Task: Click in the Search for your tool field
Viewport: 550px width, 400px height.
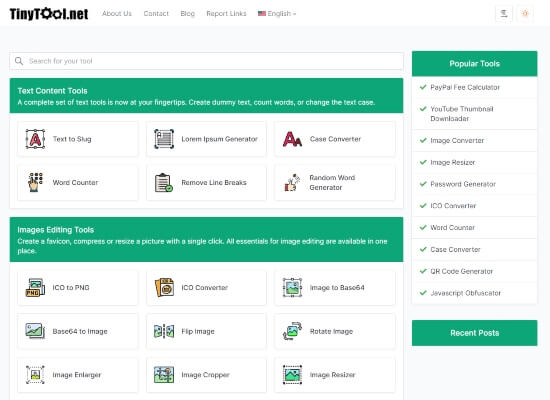Action: point(206,61)
